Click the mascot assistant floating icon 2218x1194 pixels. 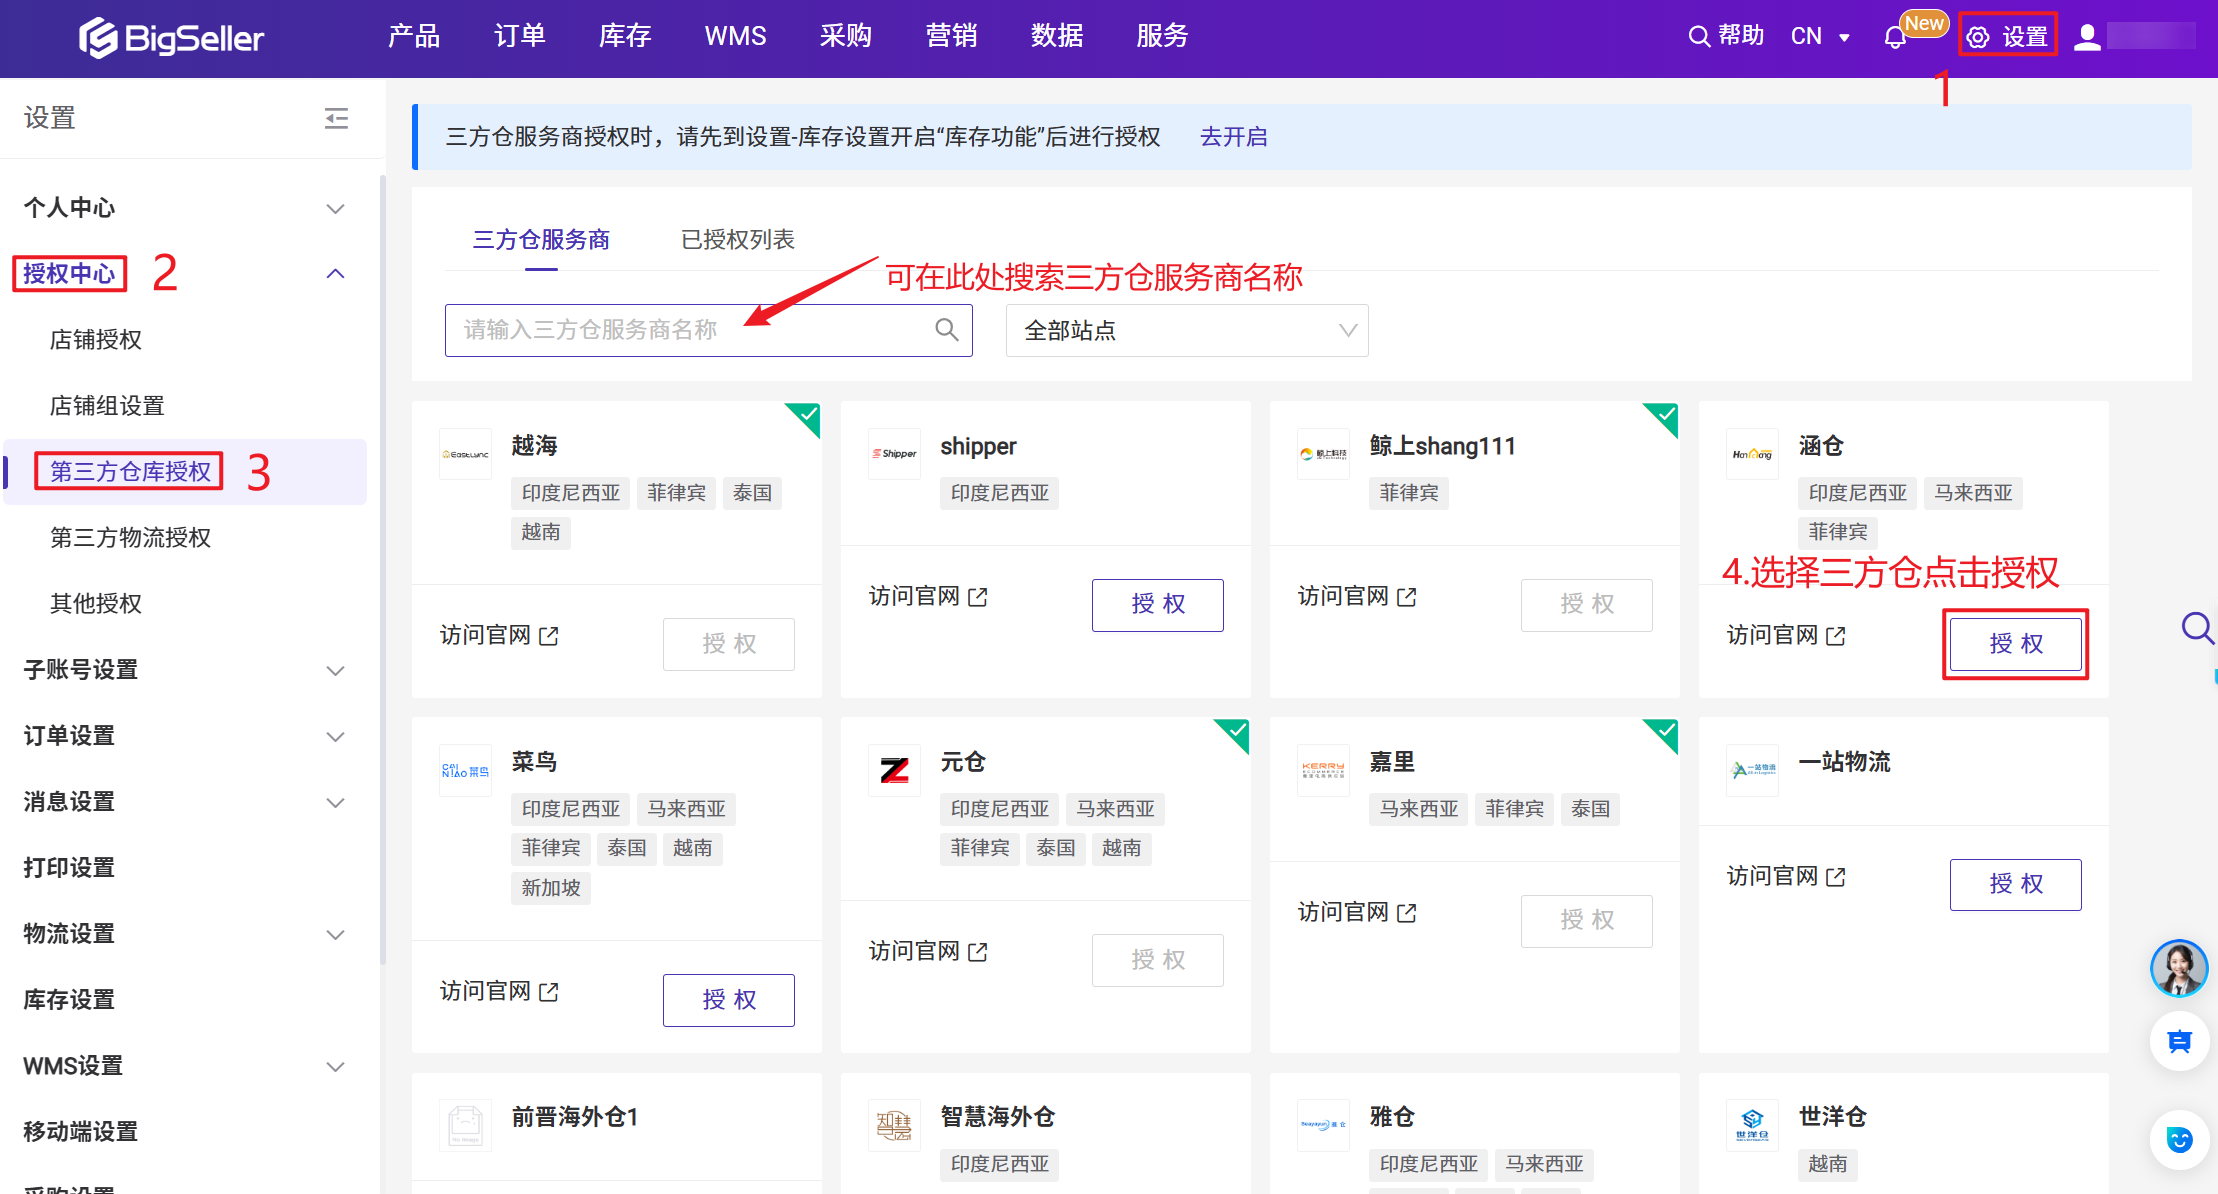point(2179,1139)
